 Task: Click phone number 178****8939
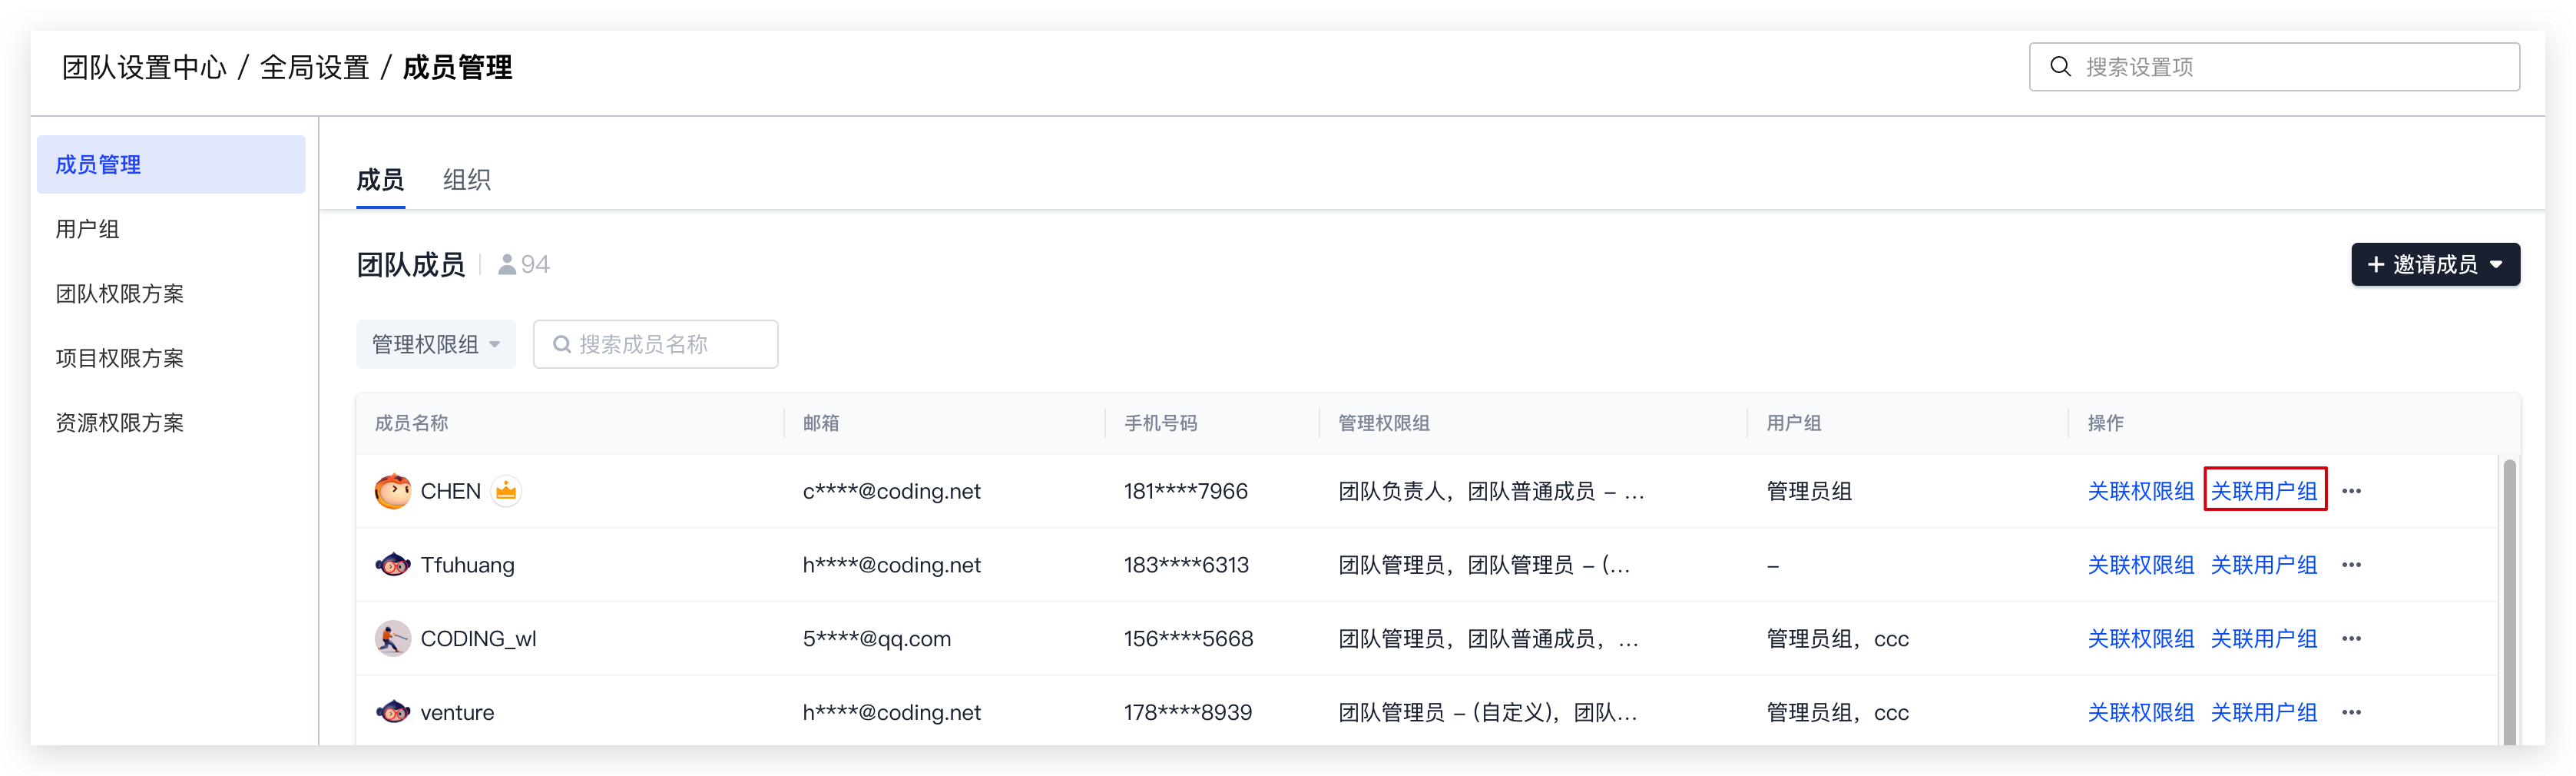pos(1188,712)
